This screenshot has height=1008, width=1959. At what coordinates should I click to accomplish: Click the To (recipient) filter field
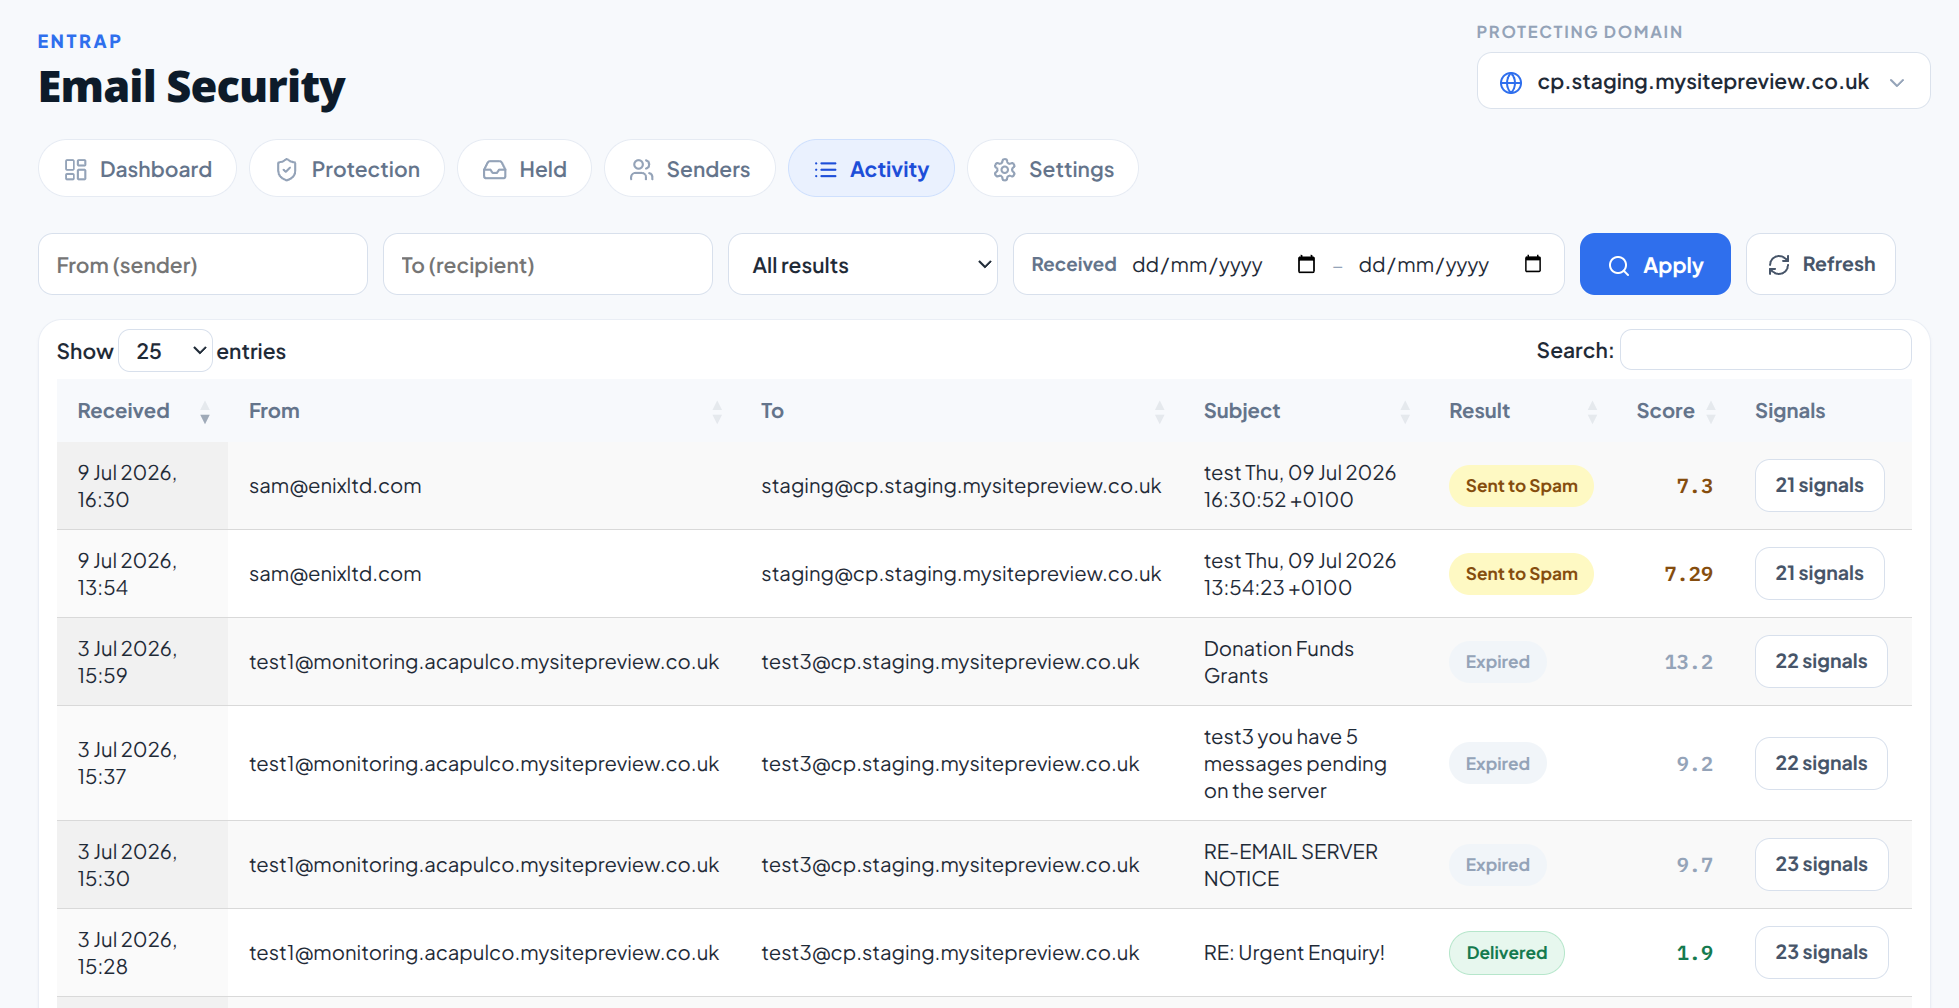click(x=548, y=264)
